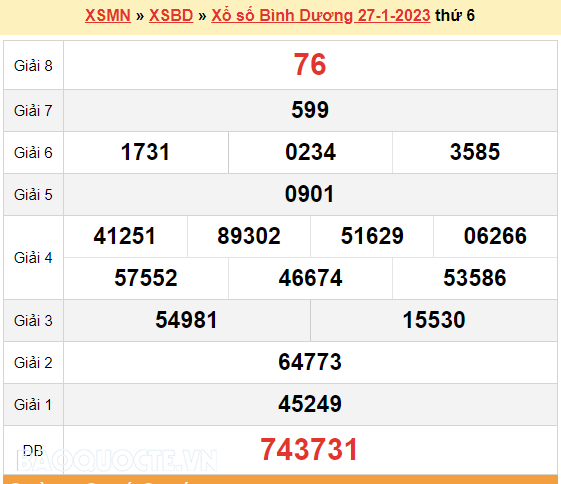Click the Giải 4 number 51629

pyautogui.click(x=372, y=236)
